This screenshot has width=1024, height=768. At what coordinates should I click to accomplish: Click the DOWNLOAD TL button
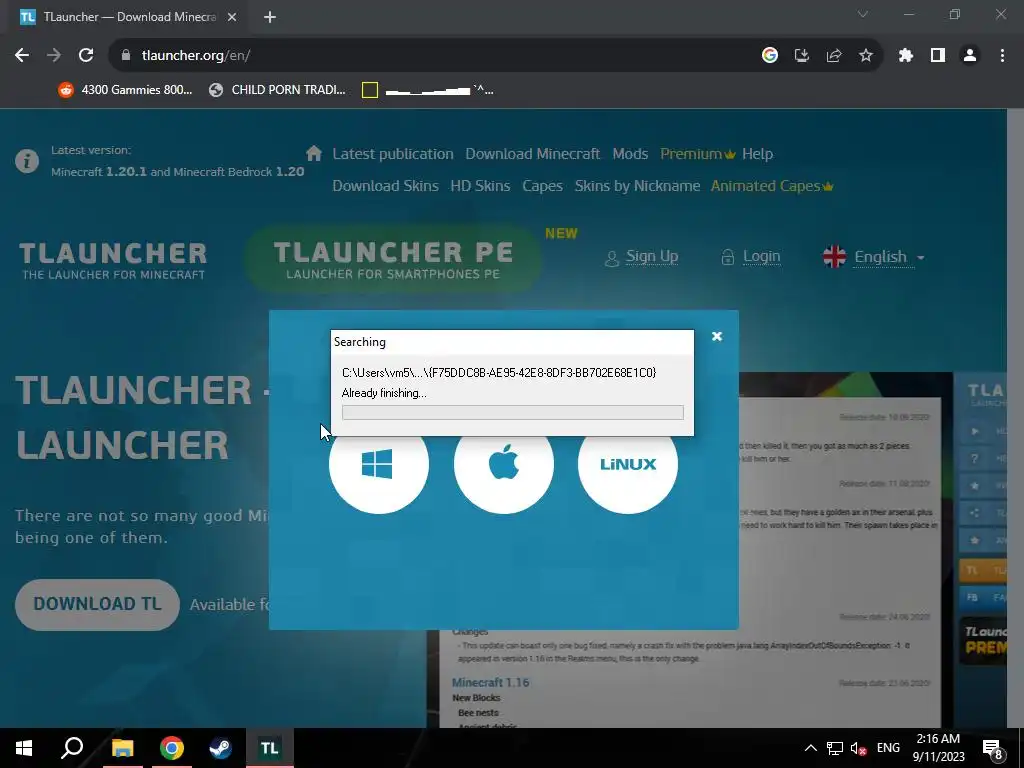(97, 604)
